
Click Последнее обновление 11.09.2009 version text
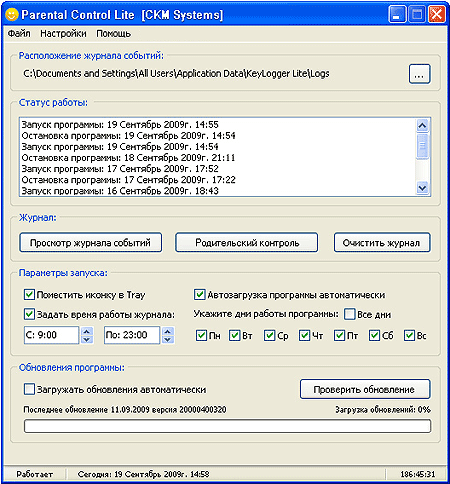[x=125, y=409]
